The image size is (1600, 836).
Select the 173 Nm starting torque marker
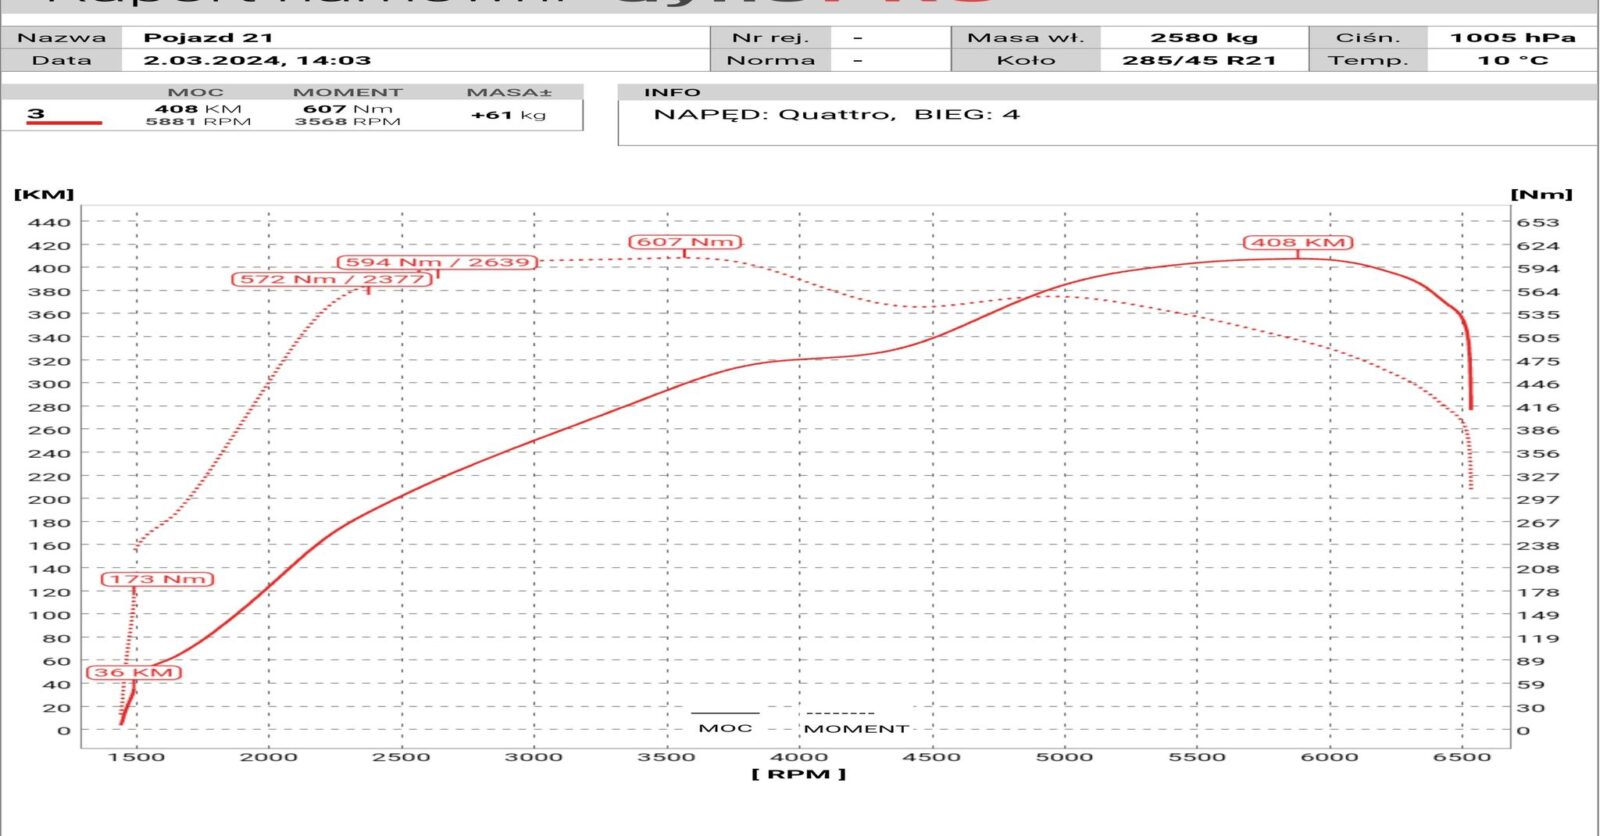(157, 579)
